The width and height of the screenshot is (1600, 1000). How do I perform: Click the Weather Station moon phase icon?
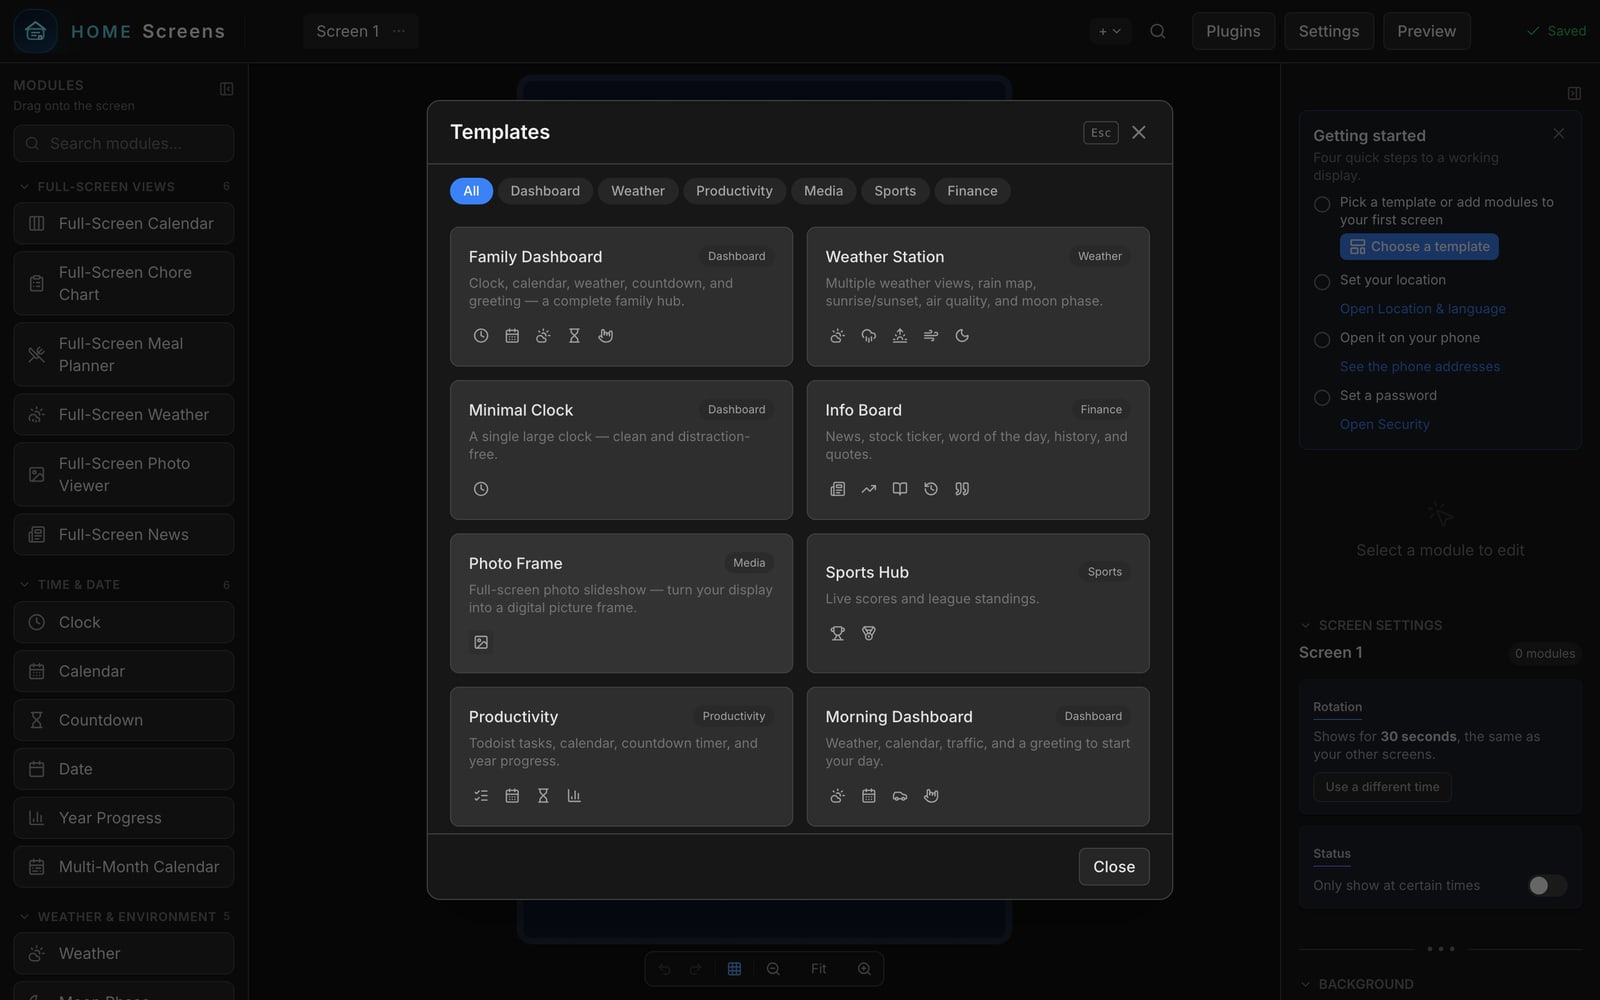pos(962,336)
